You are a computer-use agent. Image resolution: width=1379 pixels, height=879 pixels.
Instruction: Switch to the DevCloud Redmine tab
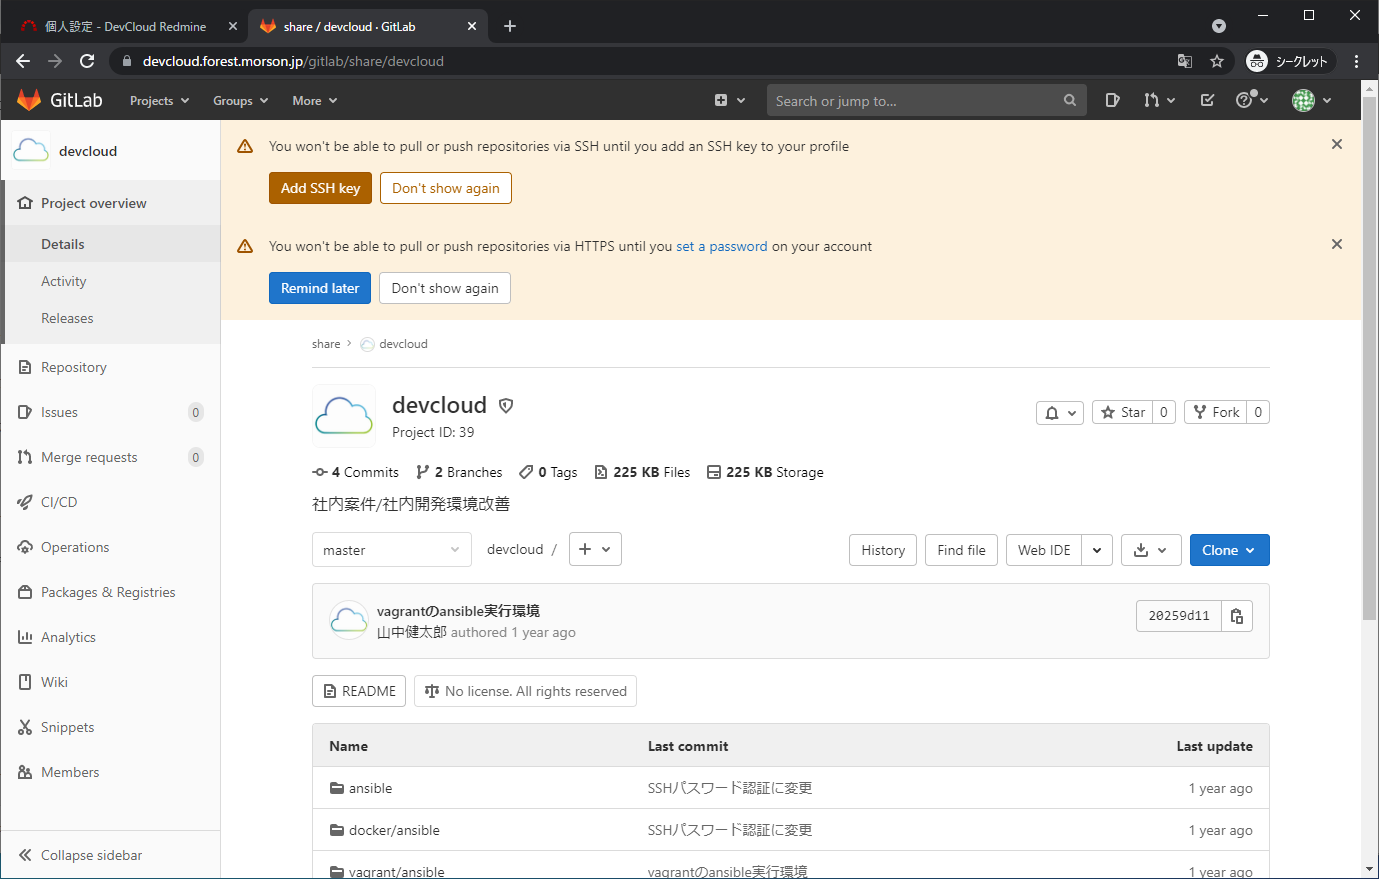[x=125, y=26]
